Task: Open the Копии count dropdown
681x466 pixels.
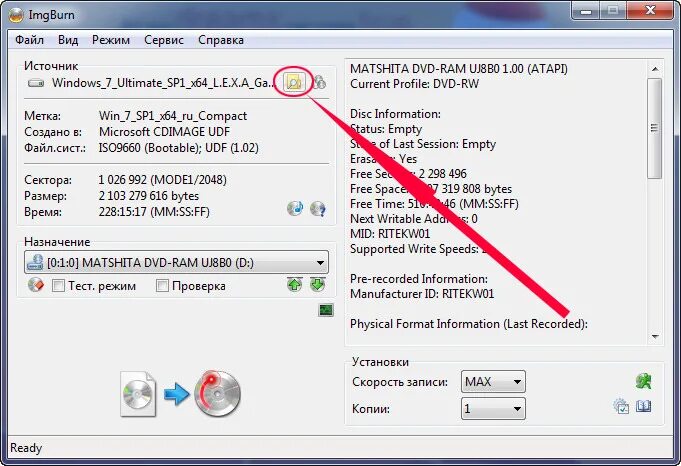Action: (x=493, y=409)
